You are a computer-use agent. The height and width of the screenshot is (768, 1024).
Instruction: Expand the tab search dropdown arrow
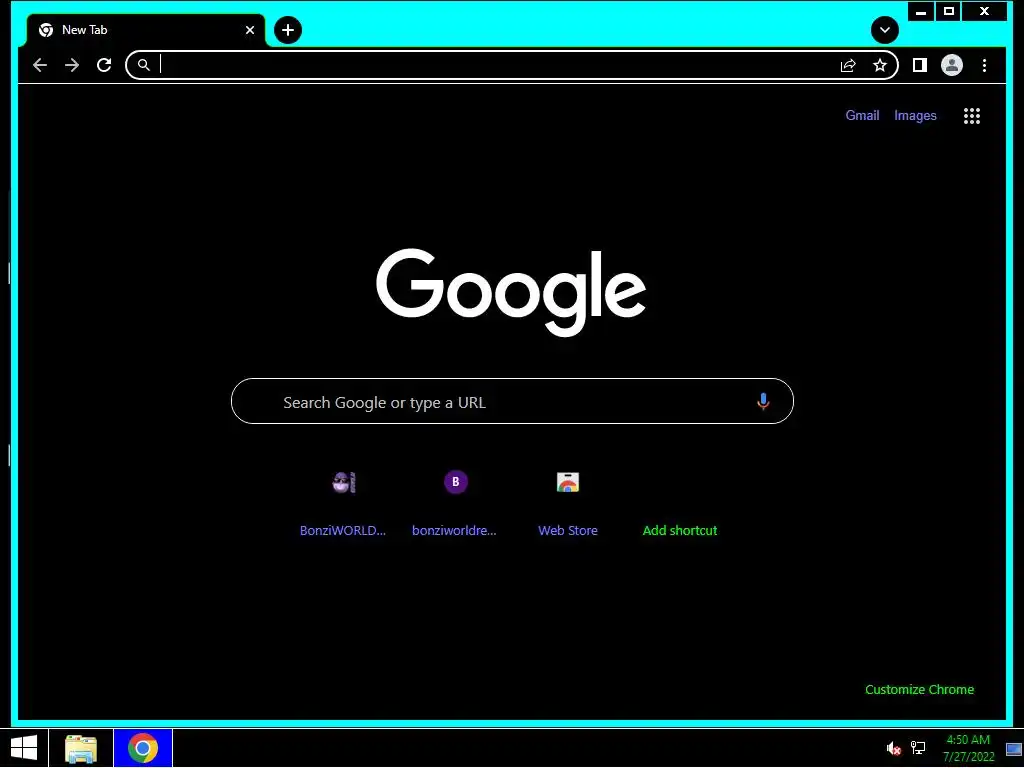(x=885, y=30)
